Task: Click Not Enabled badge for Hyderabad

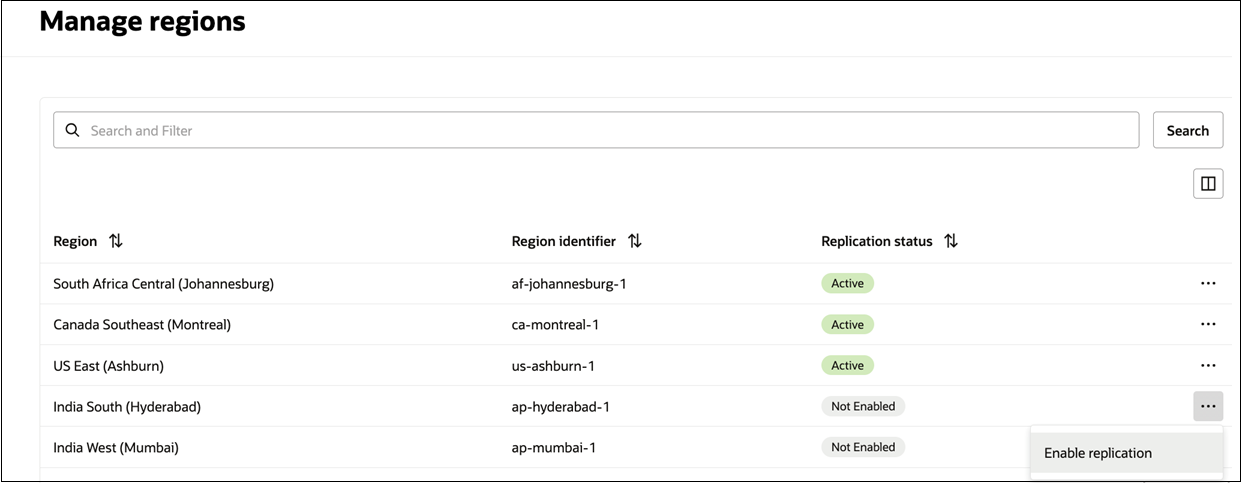Action: click(x=863, y=407)
